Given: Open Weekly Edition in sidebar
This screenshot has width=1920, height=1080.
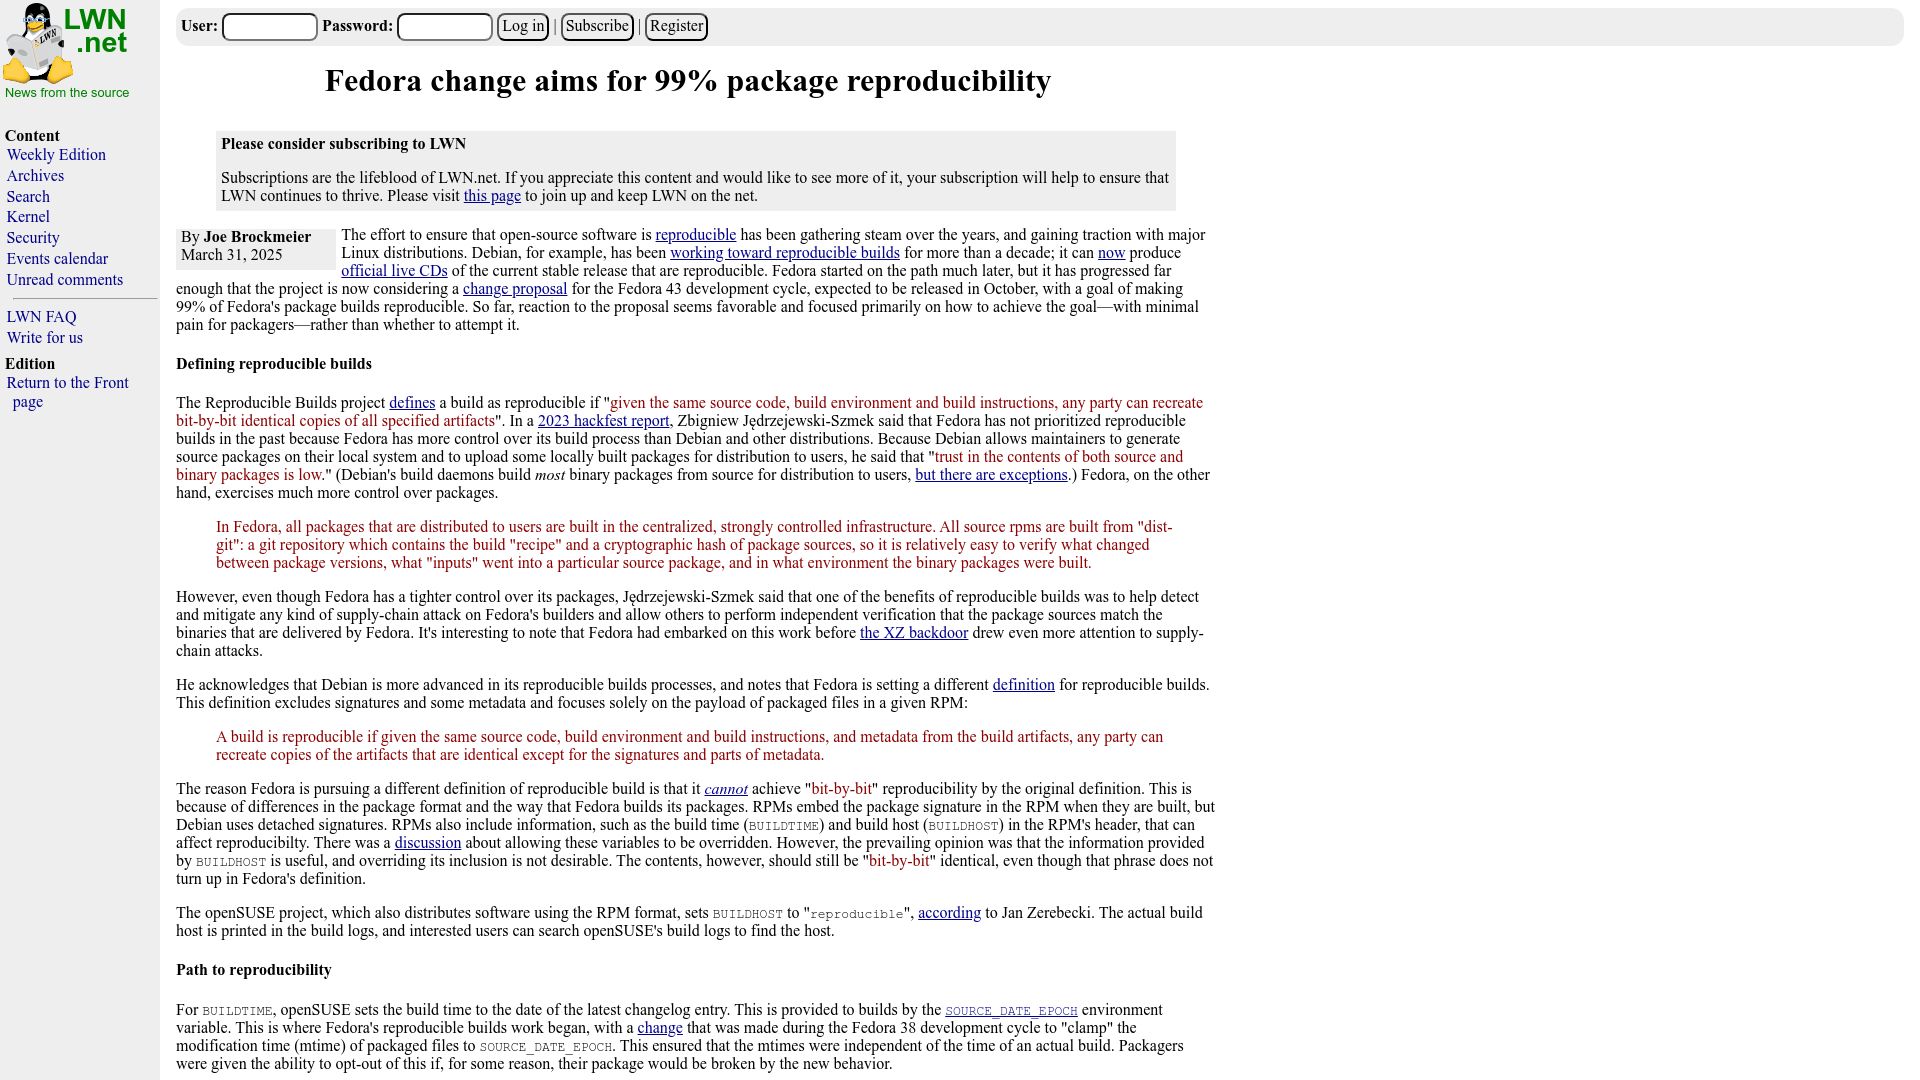Looking at the screenshot, I should tap(56, 155).
